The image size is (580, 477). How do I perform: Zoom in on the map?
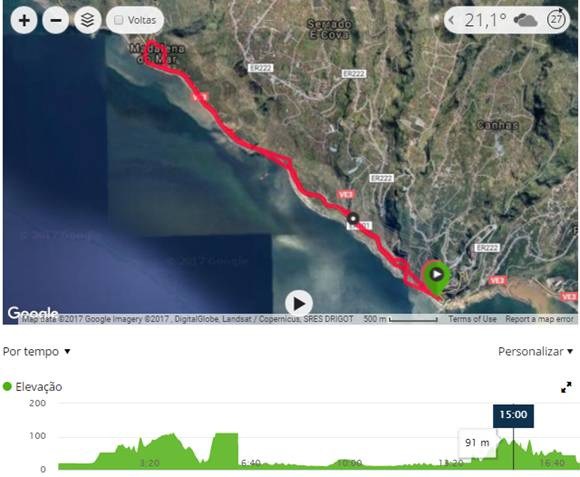(24, 20)
